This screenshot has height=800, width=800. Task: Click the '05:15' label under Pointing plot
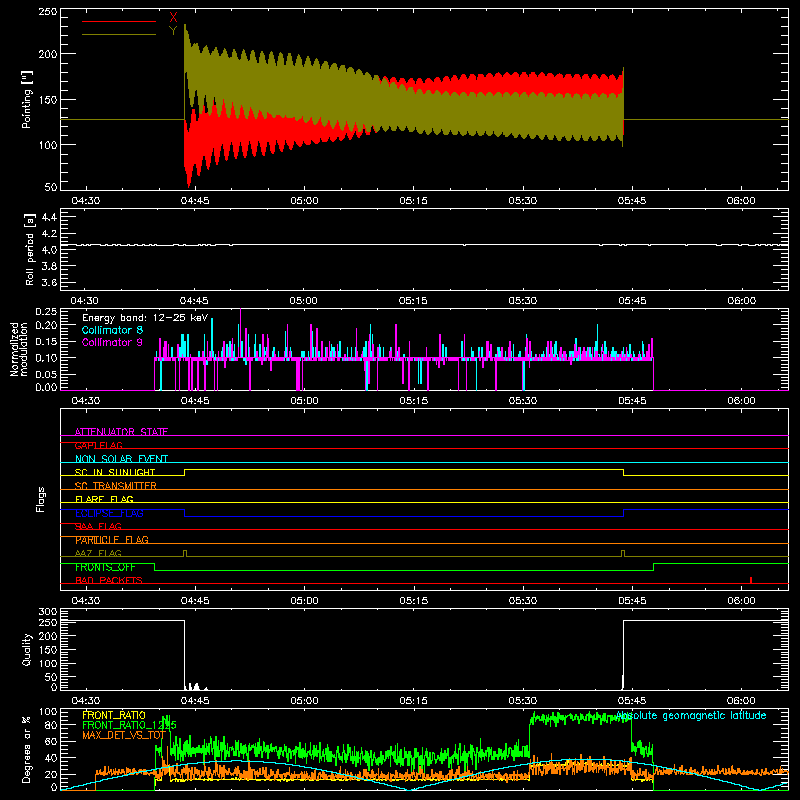tap(413, 201)
